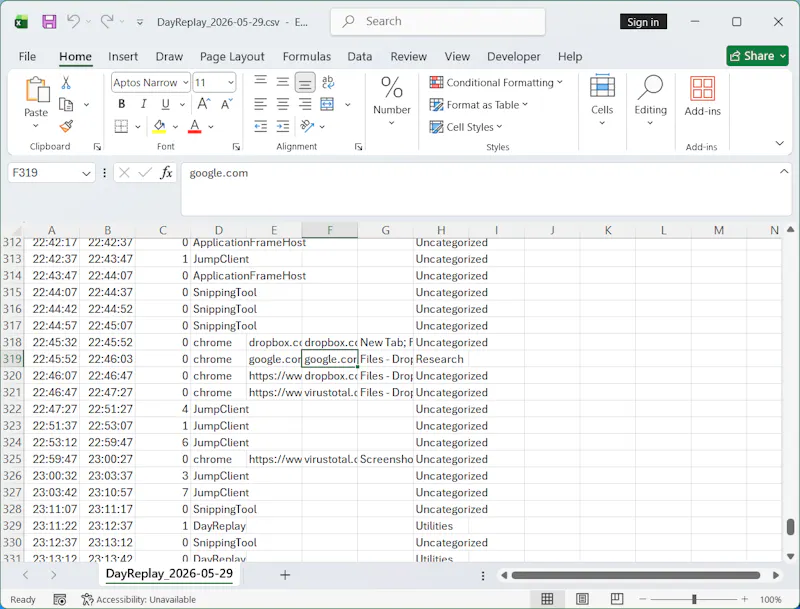Switch to Normal view icon
The height and width of the screenshot is (609, 800).
(547, 599)
